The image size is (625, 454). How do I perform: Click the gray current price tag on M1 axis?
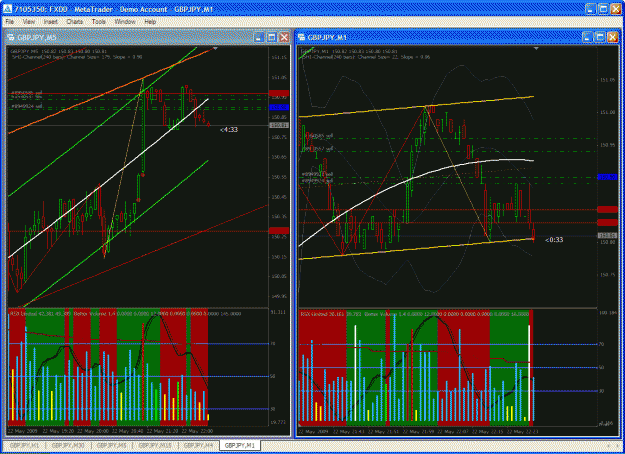pos(607,236)
